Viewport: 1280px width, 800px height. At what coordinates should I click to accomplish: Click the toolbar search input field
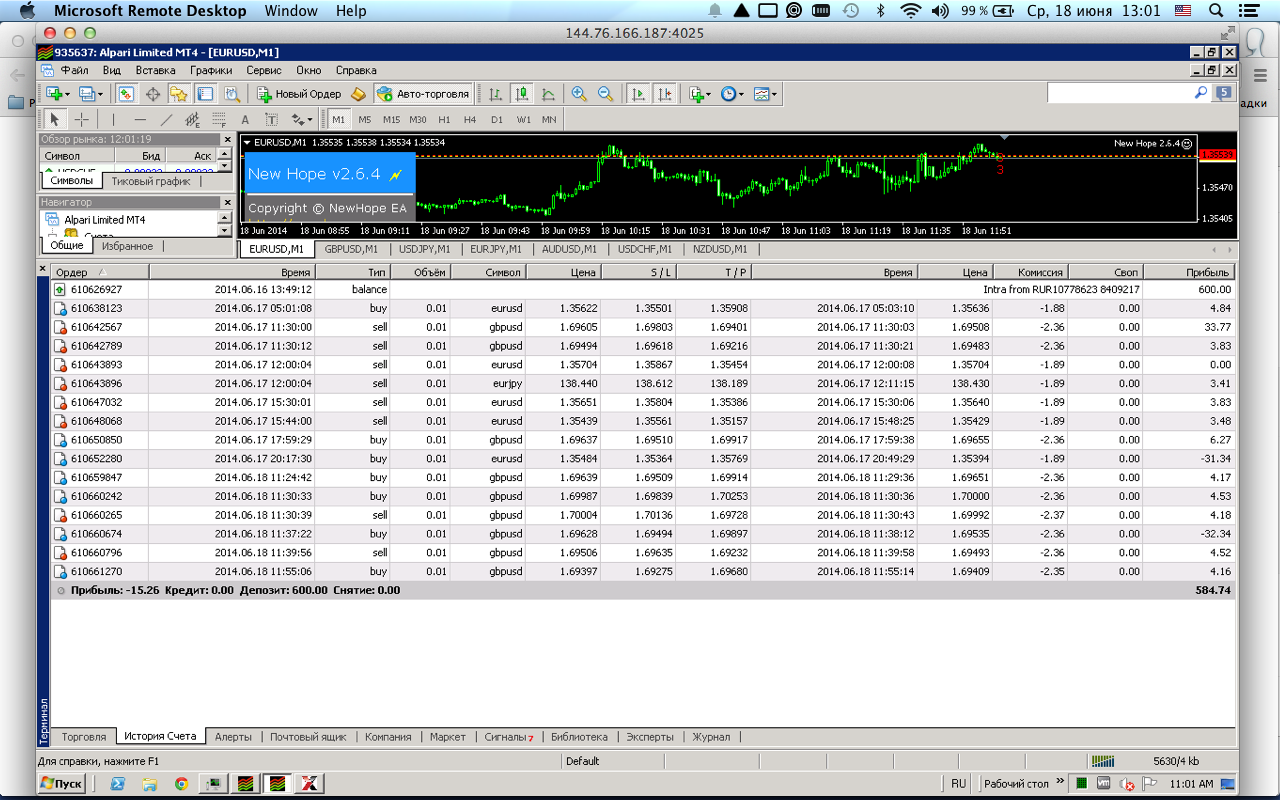[1119, 93]
